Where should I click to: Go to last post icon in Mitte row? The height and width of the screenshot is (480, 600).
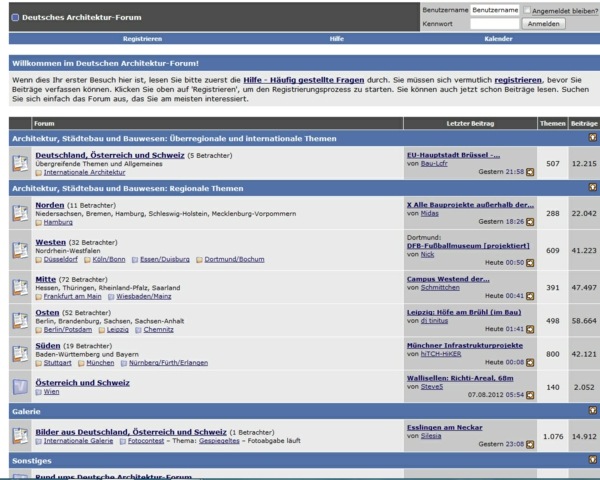(x=530, y=296)
